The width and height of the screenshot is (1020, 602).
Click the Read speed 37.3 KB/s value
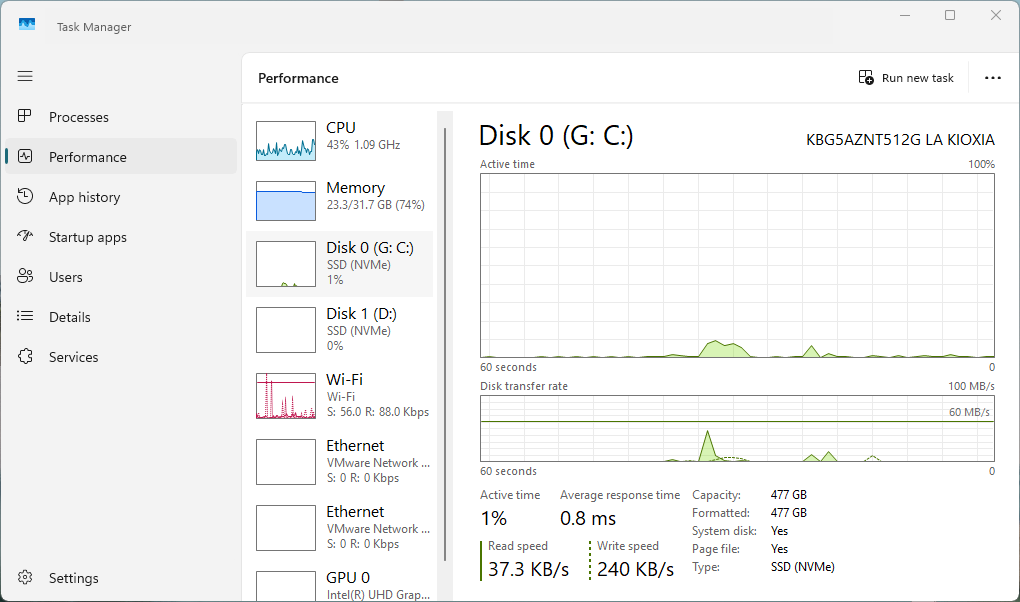pyautogui.click(x=528, y=569)
